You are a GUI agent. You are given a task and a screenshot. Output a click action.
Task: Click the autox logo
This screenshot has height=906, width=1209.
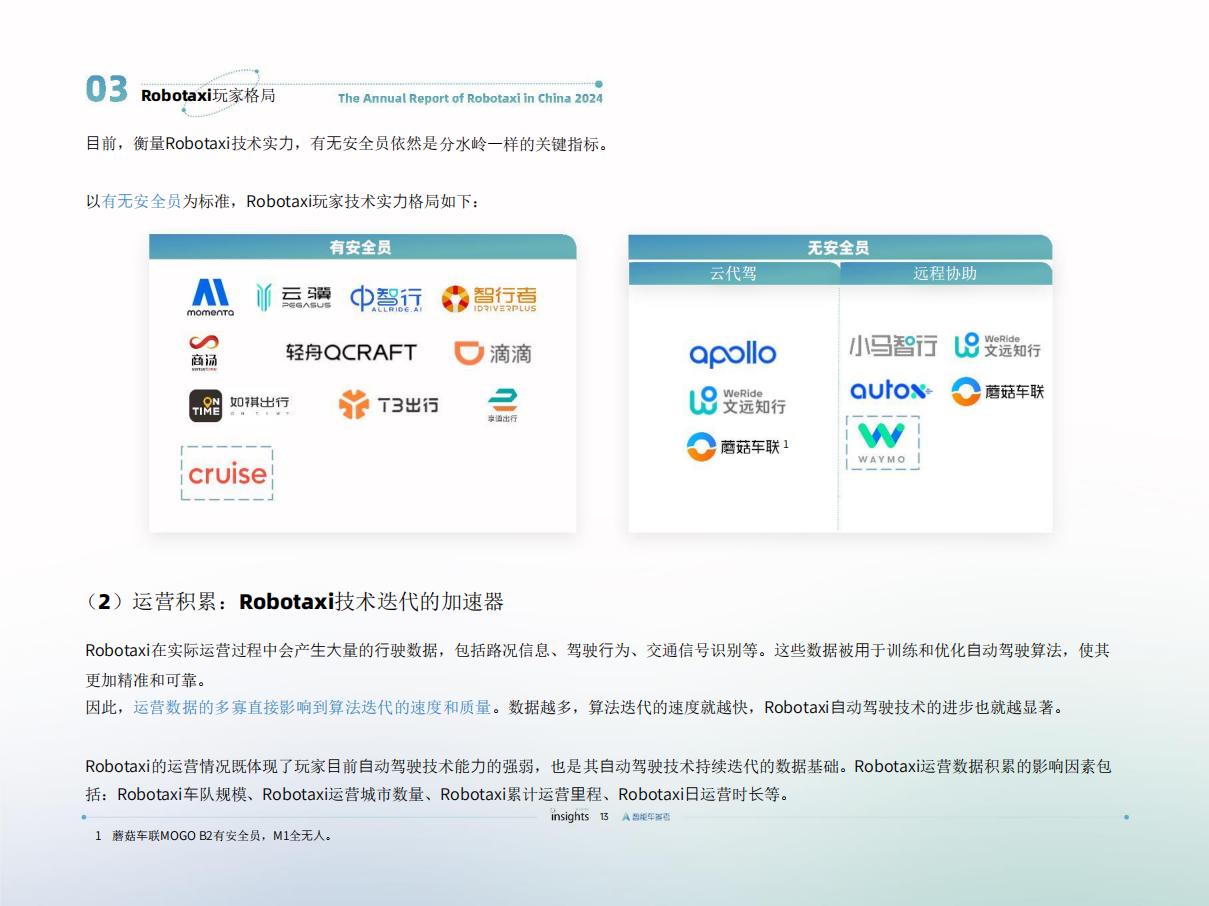[x=891, y=391]
